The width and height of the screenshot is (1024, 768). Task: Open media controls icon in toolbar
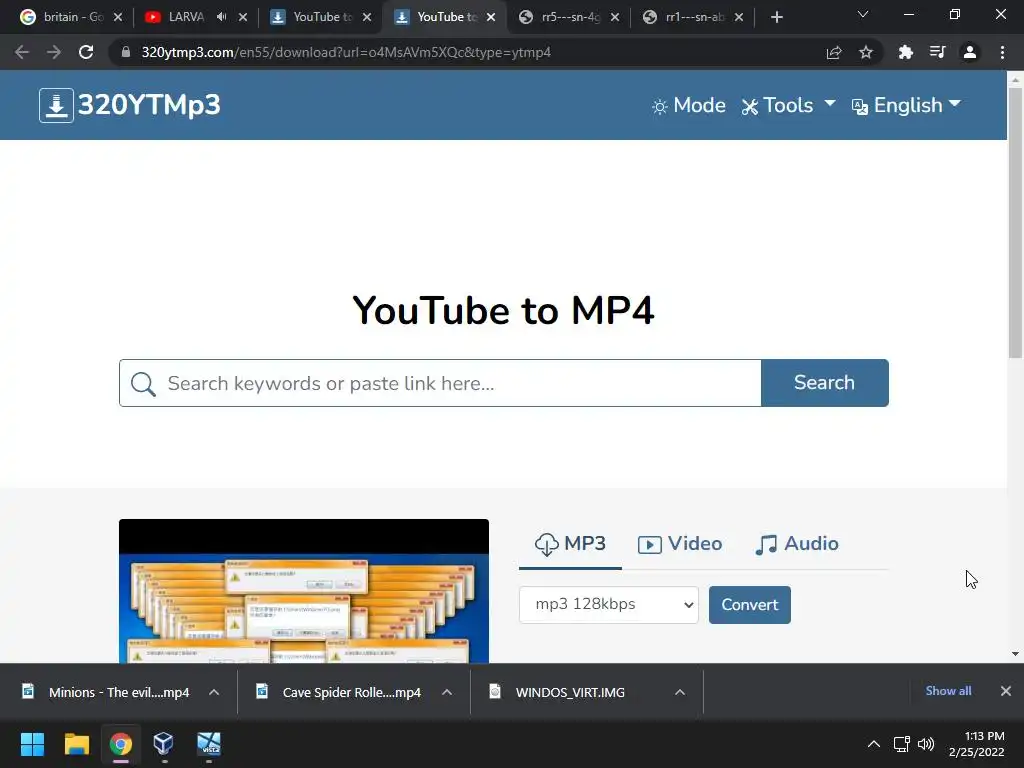(x=937, y=52)
